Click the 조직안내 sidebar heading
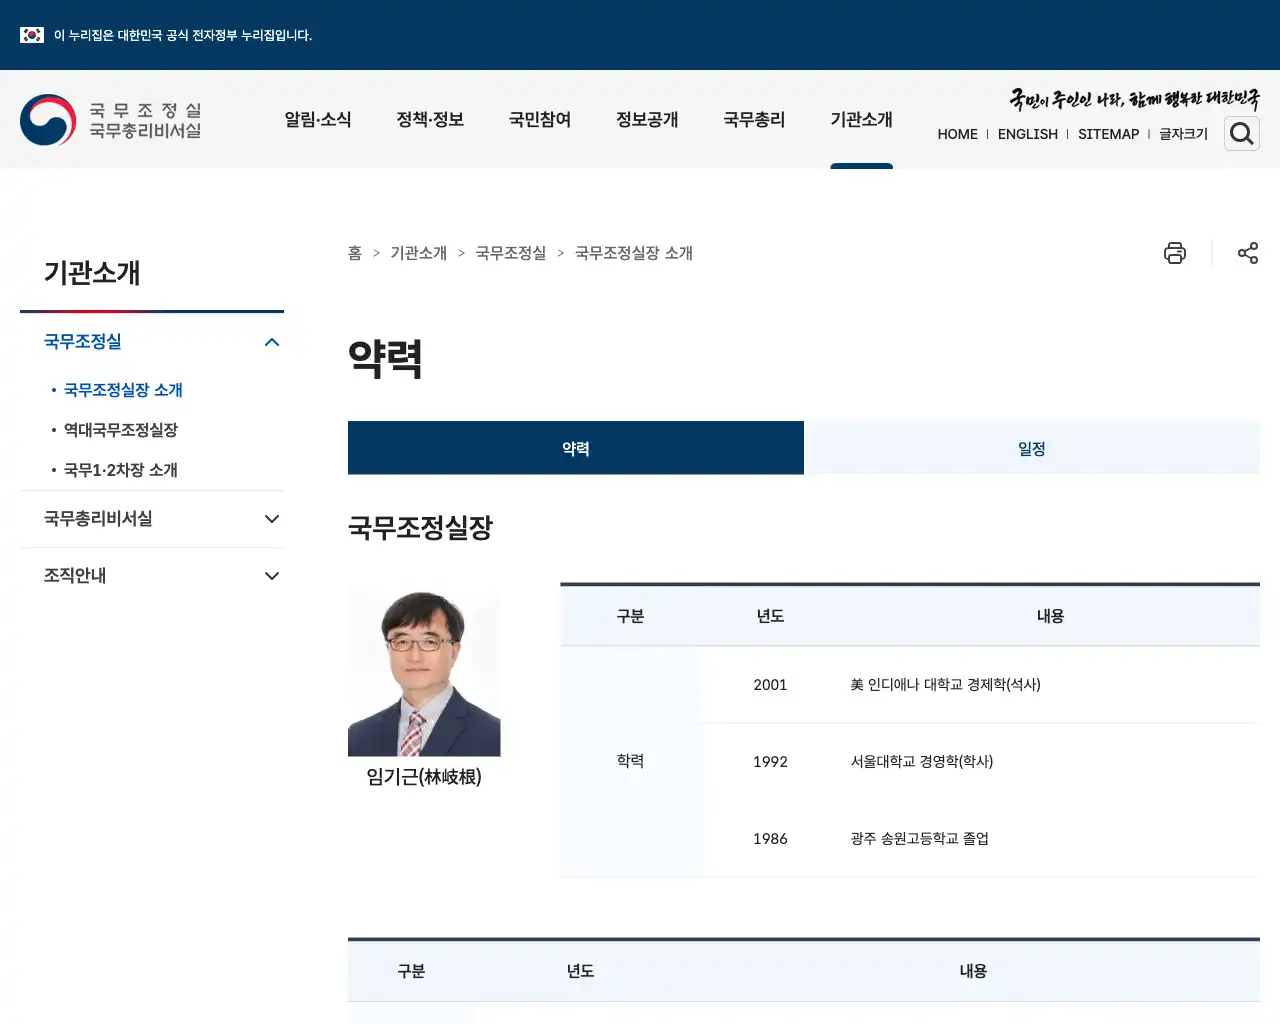1280x1024 pixels. (x=75, y=576)
